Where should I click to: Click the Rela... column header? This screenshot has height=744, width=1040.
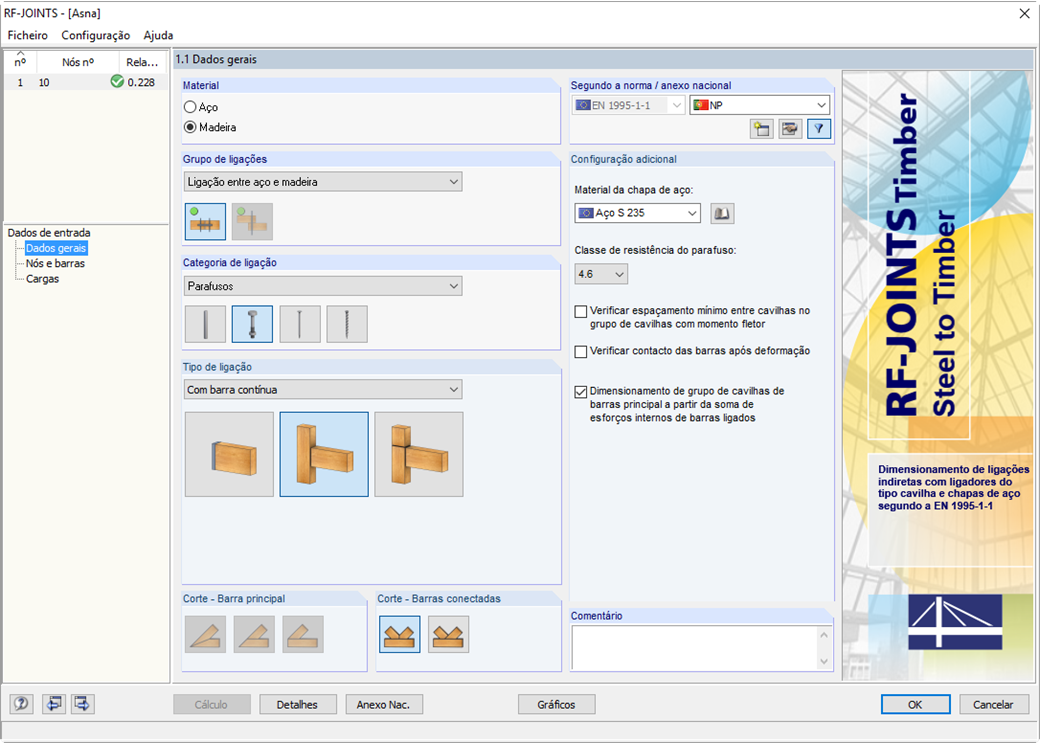142,62
